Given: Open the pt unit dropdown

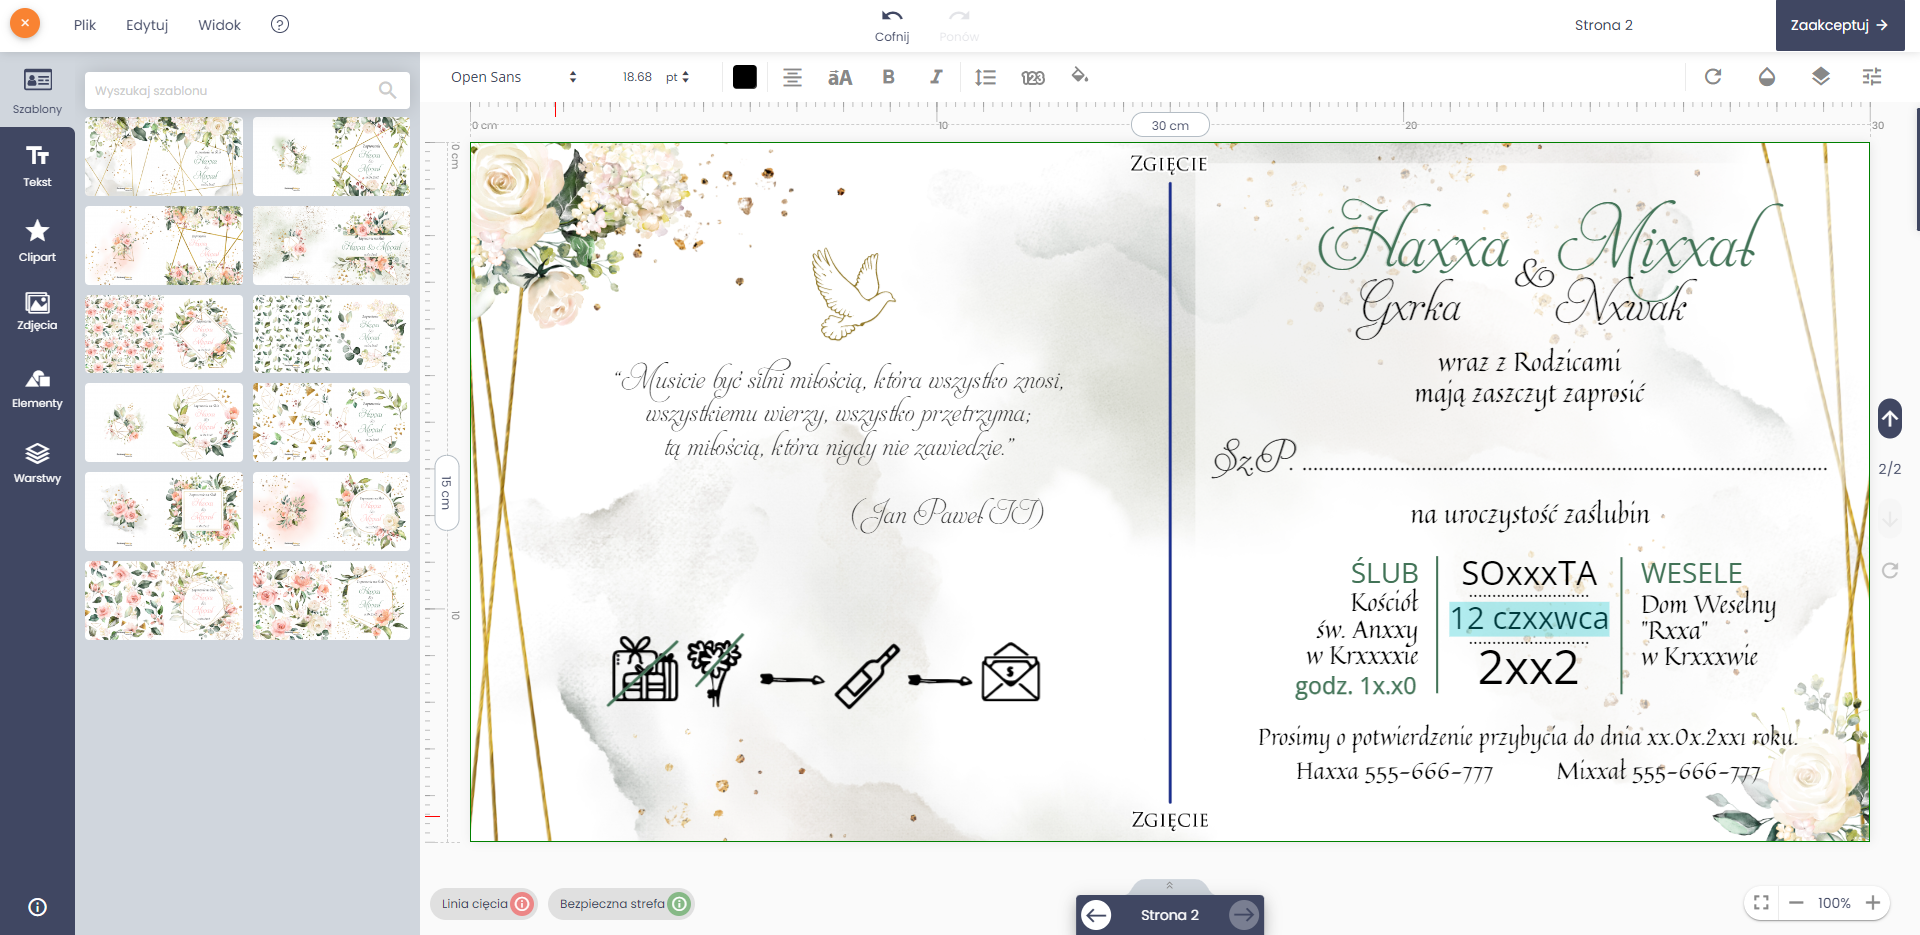Looking at the screenshot, I should (678, 77).
